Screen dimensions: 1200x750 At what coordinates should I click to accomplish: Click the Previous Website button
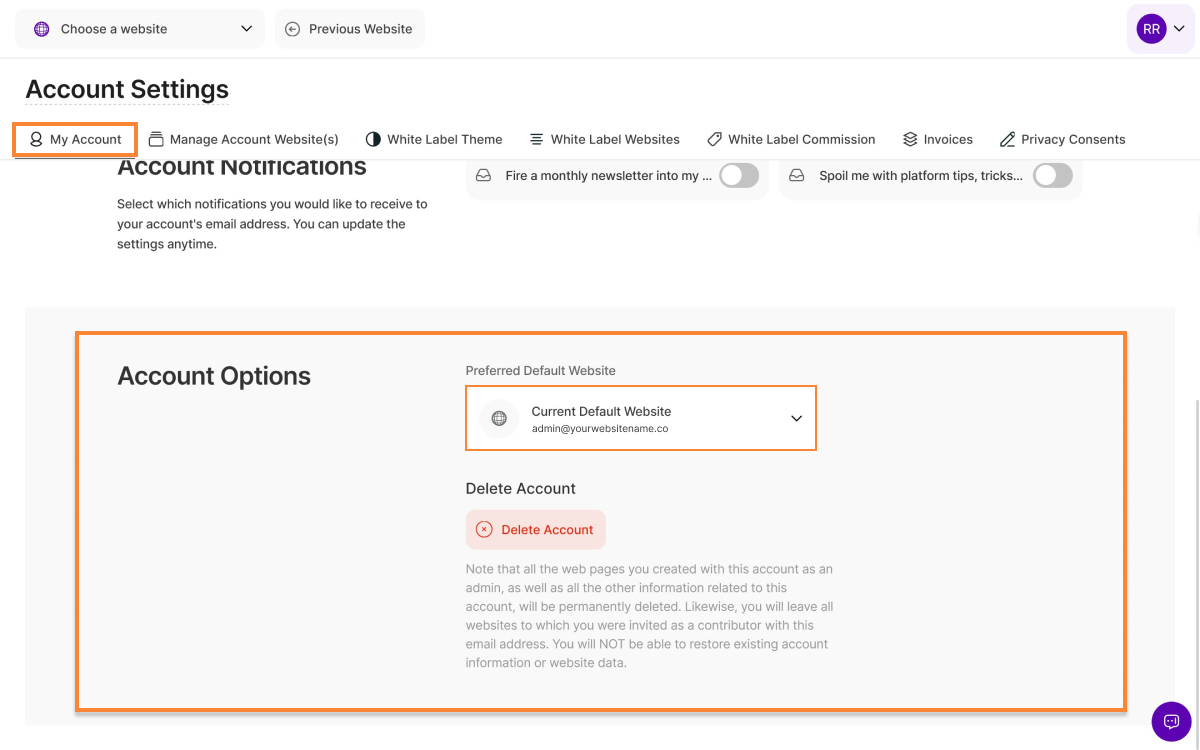[x=350, y=29]
